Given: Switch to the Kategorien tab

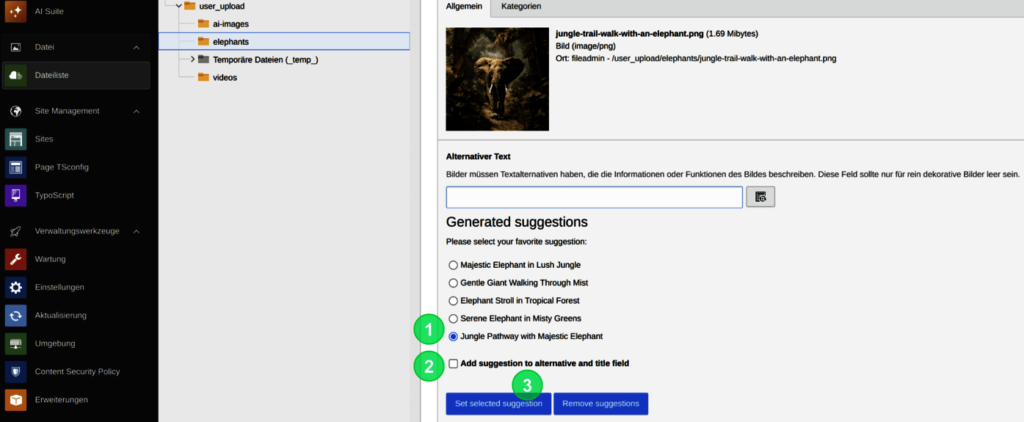Looking at the screenshot, I should (520, 7).
